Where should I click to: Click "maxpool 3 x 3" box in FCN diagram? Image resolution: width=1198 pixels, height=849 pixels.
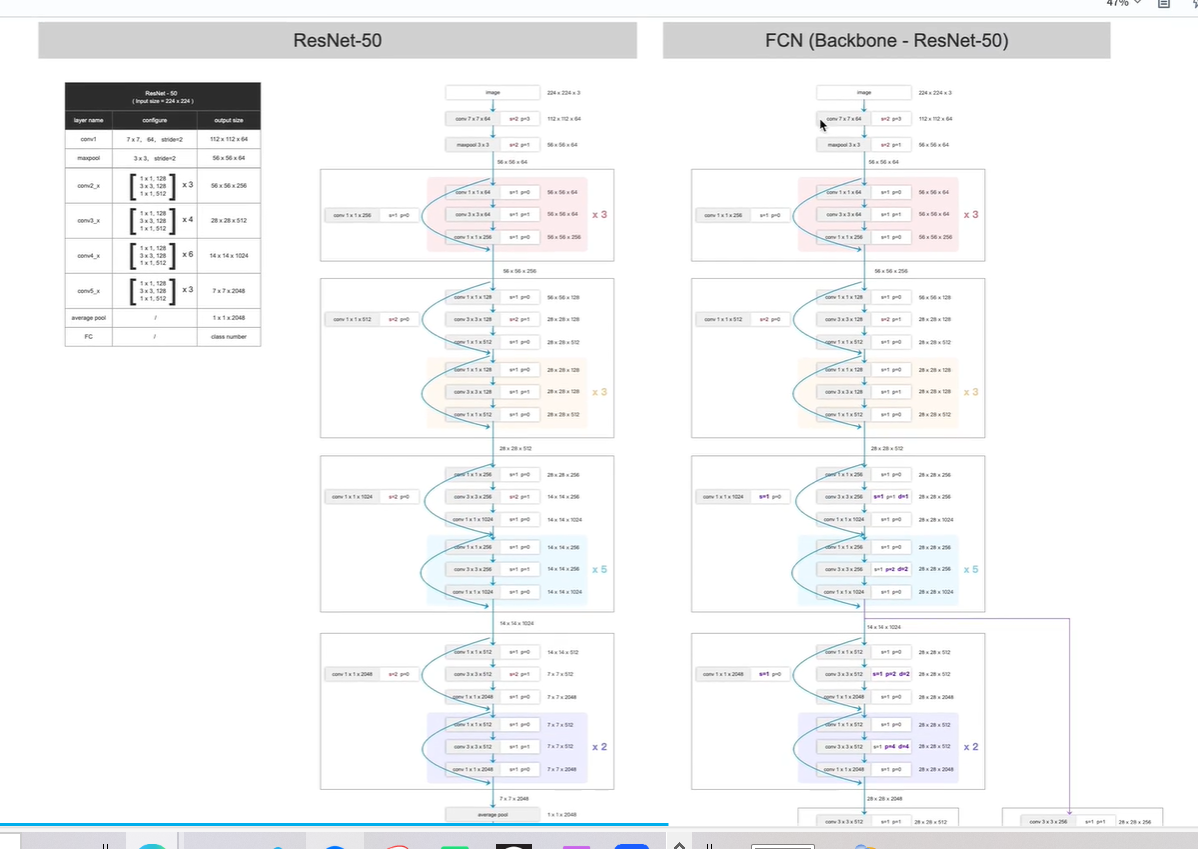844,144
